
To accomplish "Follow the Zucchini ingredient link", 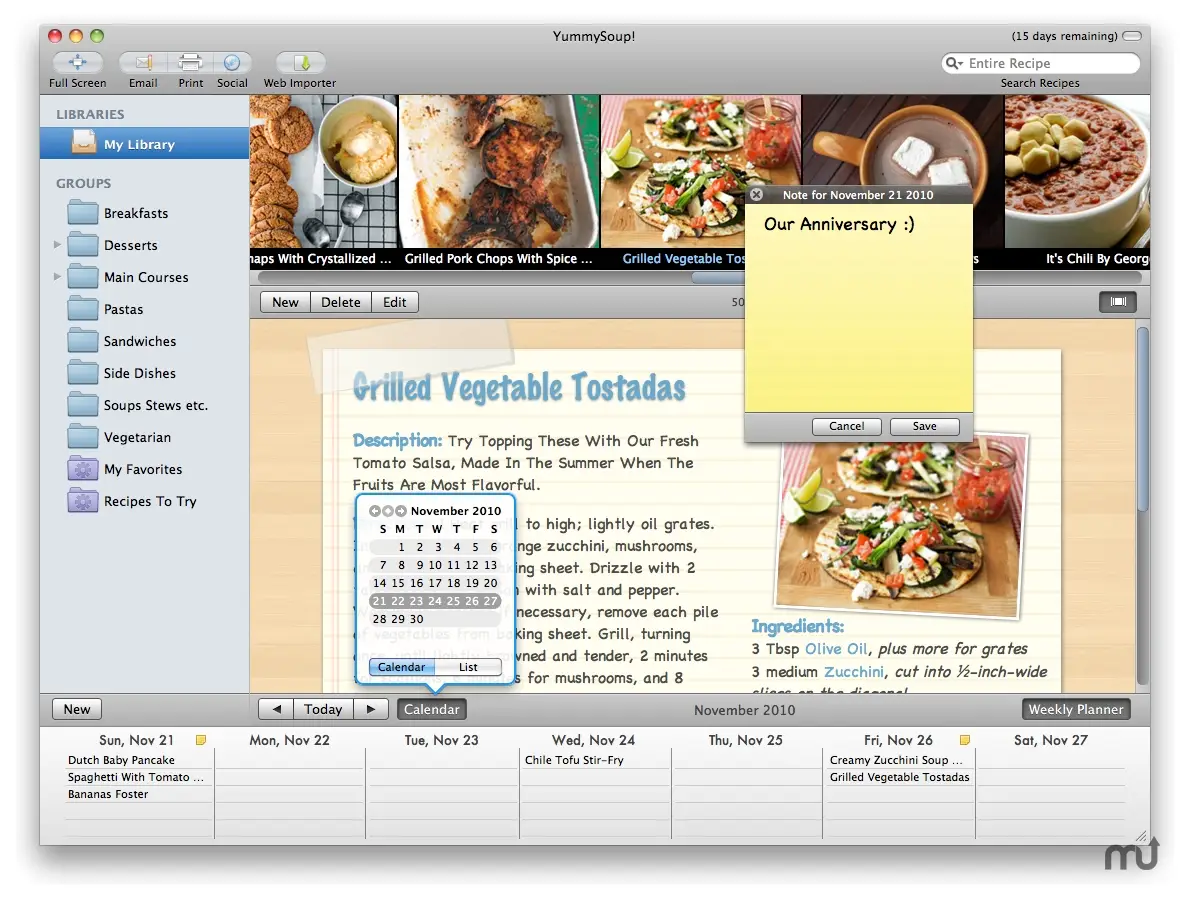I will [x=854, y=672].
